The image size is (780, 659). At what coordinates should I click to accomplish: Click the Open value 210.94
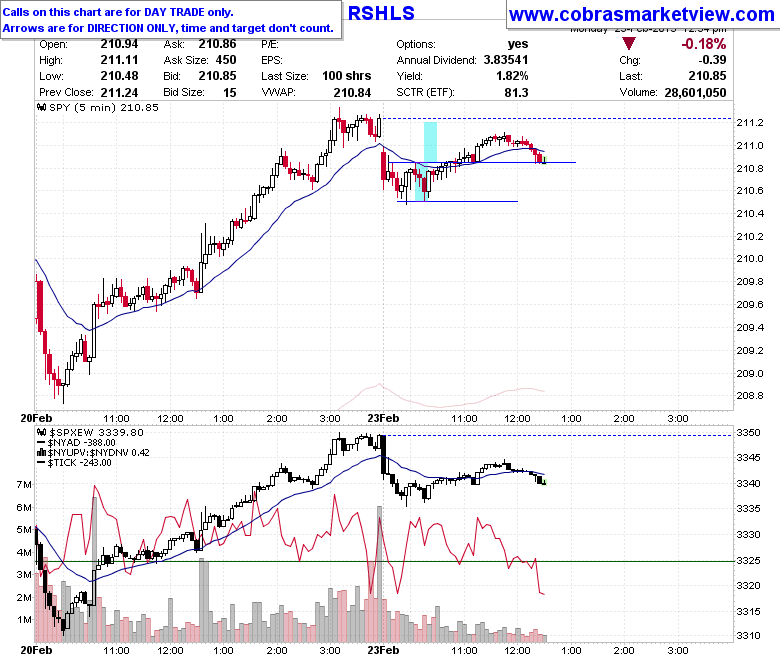119,44
